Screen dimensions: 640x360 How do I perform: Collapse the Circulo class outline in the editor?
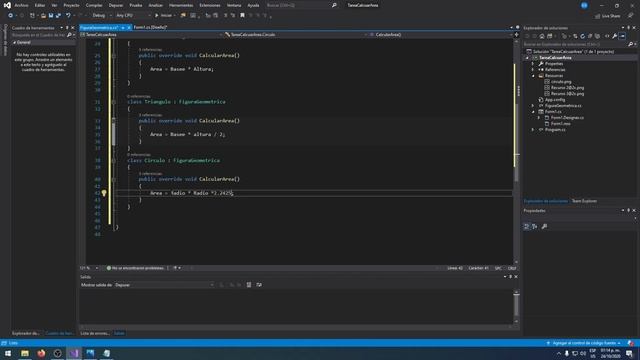point(114,161)
